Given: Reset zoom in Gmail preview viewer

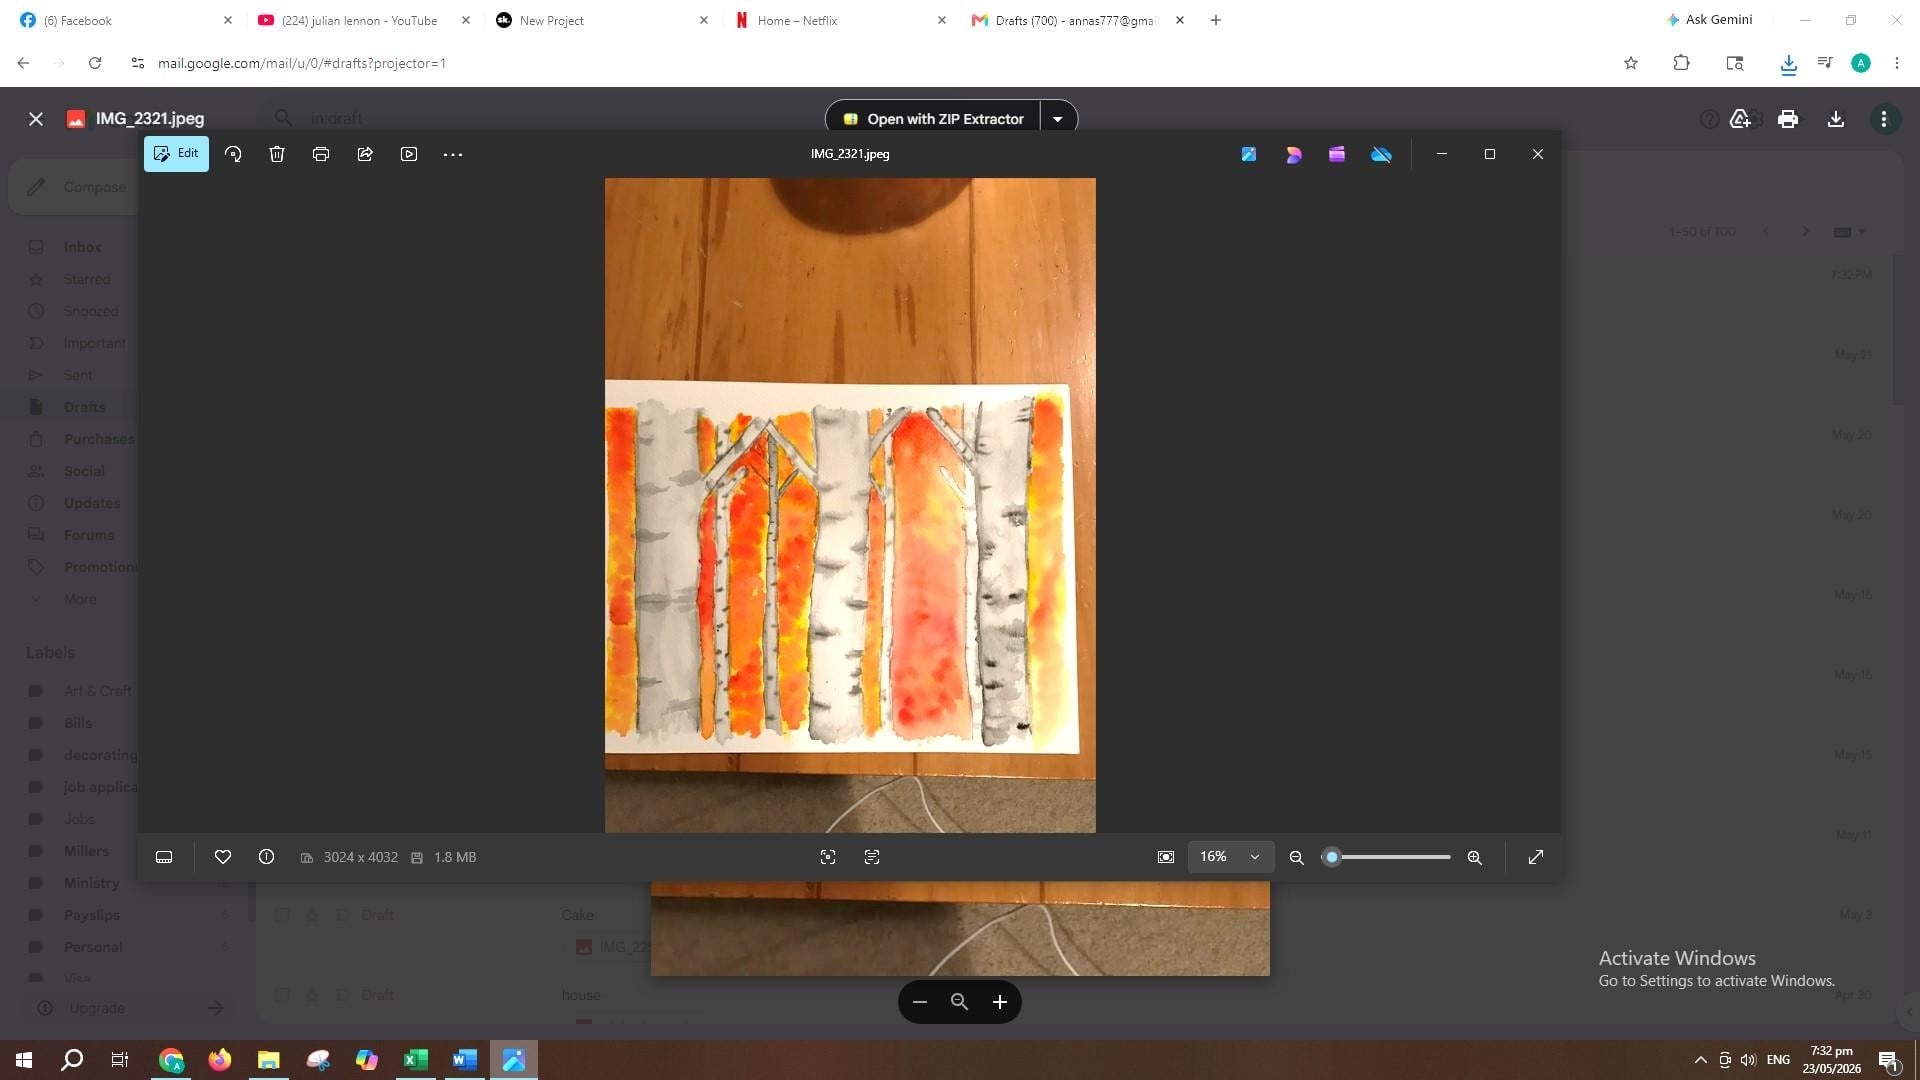Looking at the screenshot, I should coord(959,1002).
